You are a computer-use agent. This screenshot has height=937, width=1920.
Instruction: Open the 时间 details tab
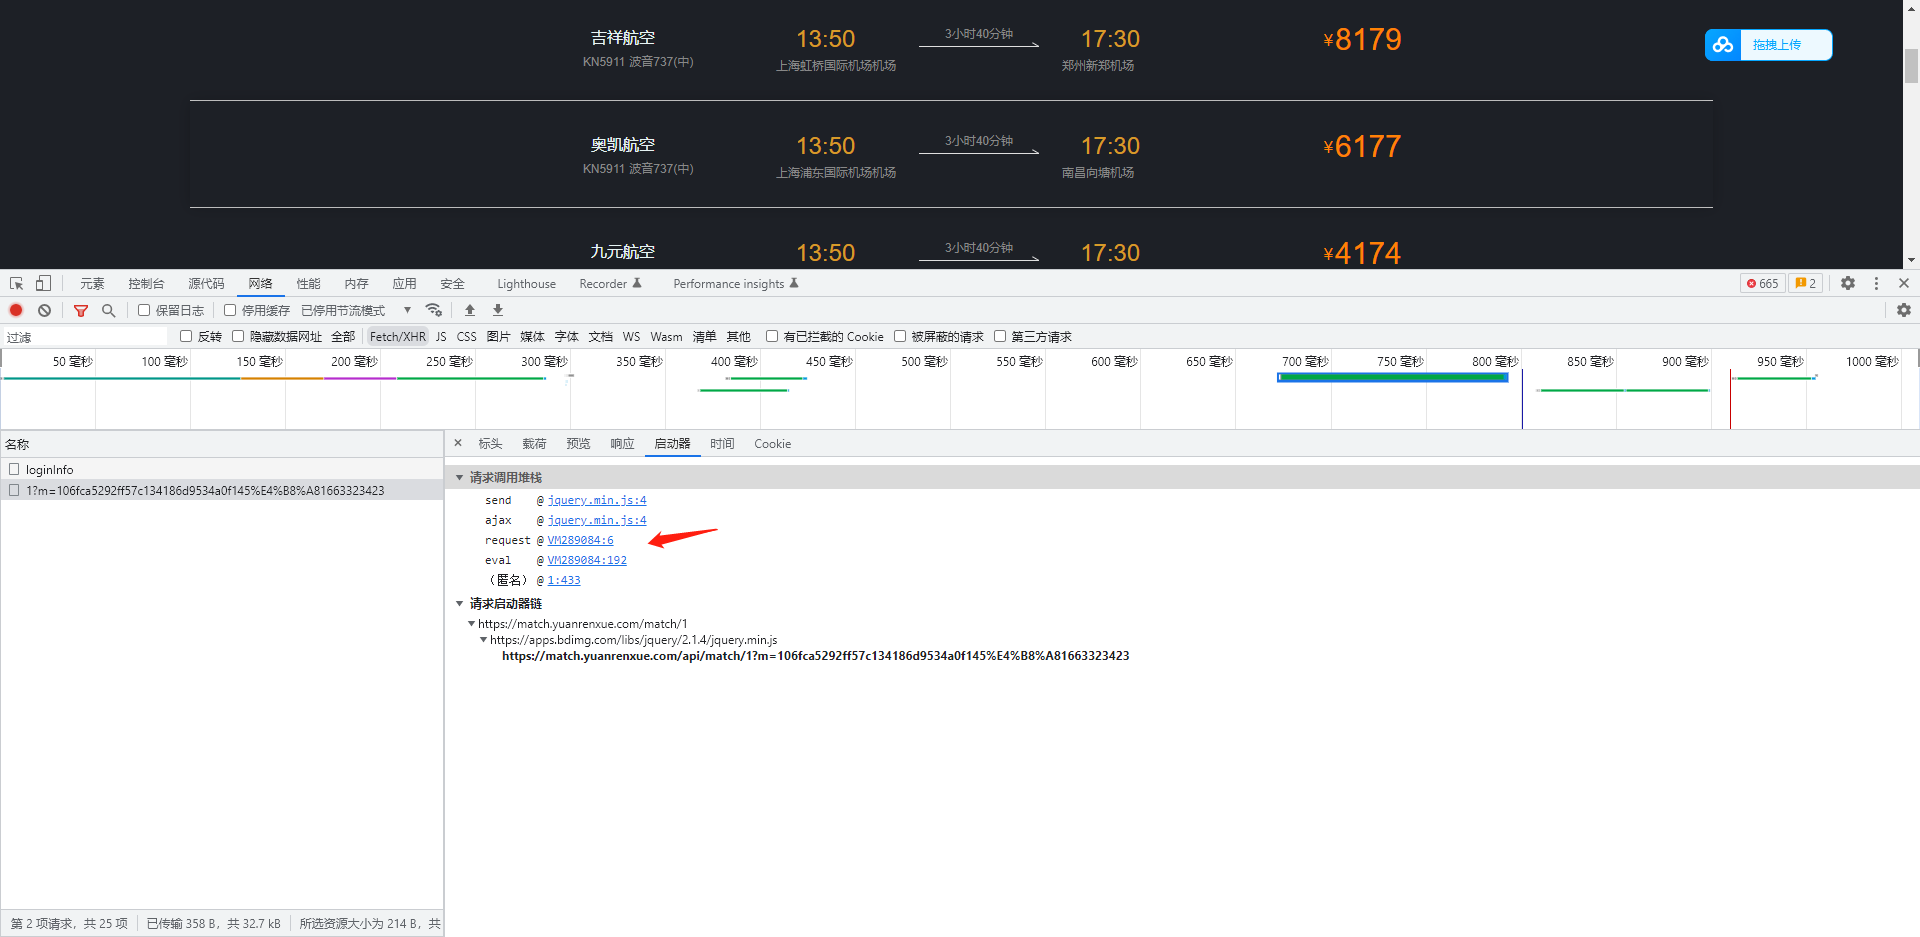click(x=722, y=444)
